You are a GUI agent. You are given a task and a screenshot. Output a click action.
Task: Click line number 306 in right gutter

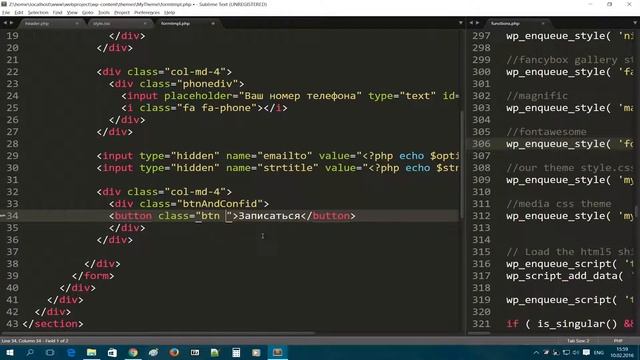481,144
